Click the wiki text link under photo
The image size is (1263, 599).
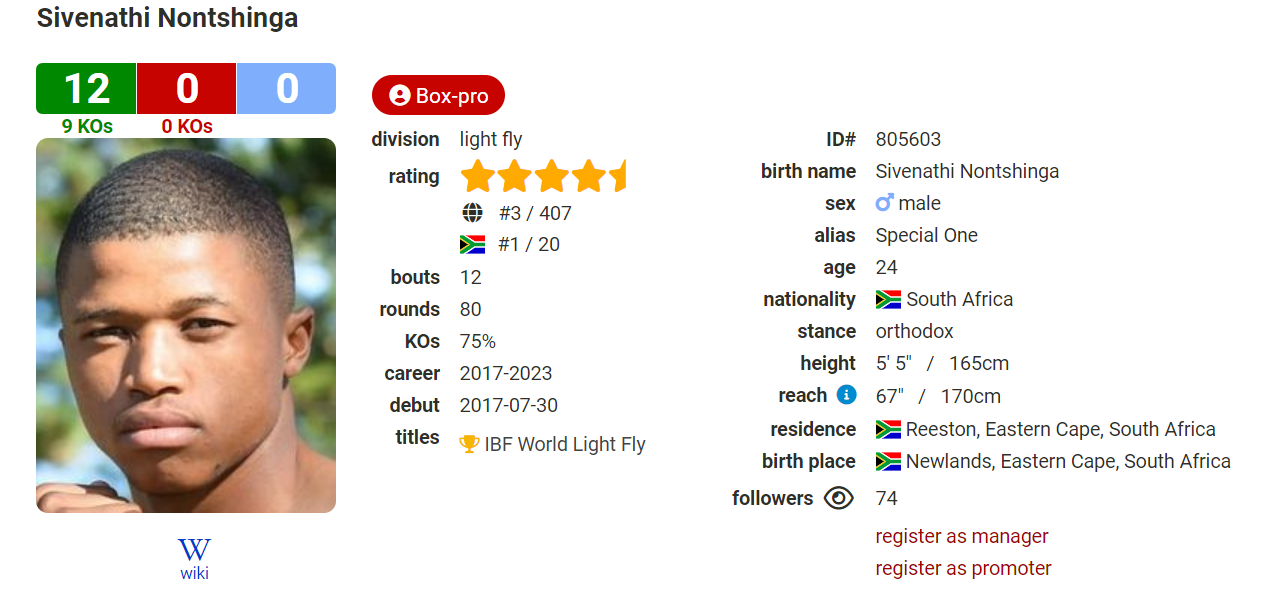click(194, 573)
